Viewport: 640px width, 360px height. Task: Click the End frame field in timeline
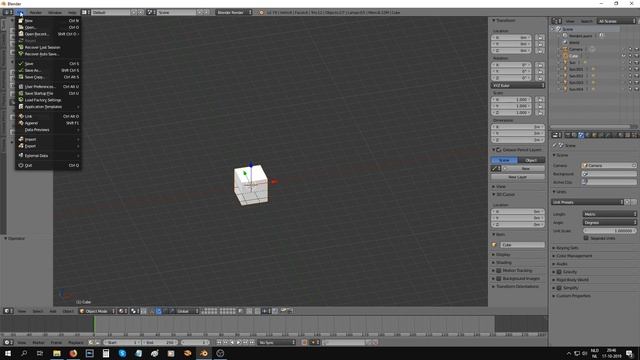(160, 342)
